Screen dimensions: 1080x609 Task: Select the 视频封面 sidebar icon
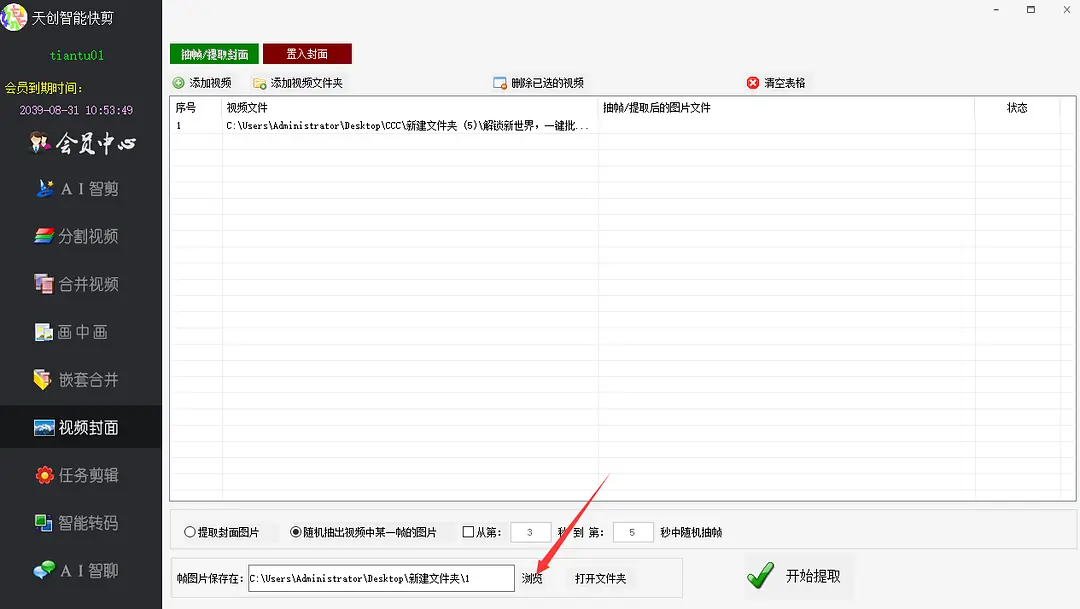coord(43,427)
